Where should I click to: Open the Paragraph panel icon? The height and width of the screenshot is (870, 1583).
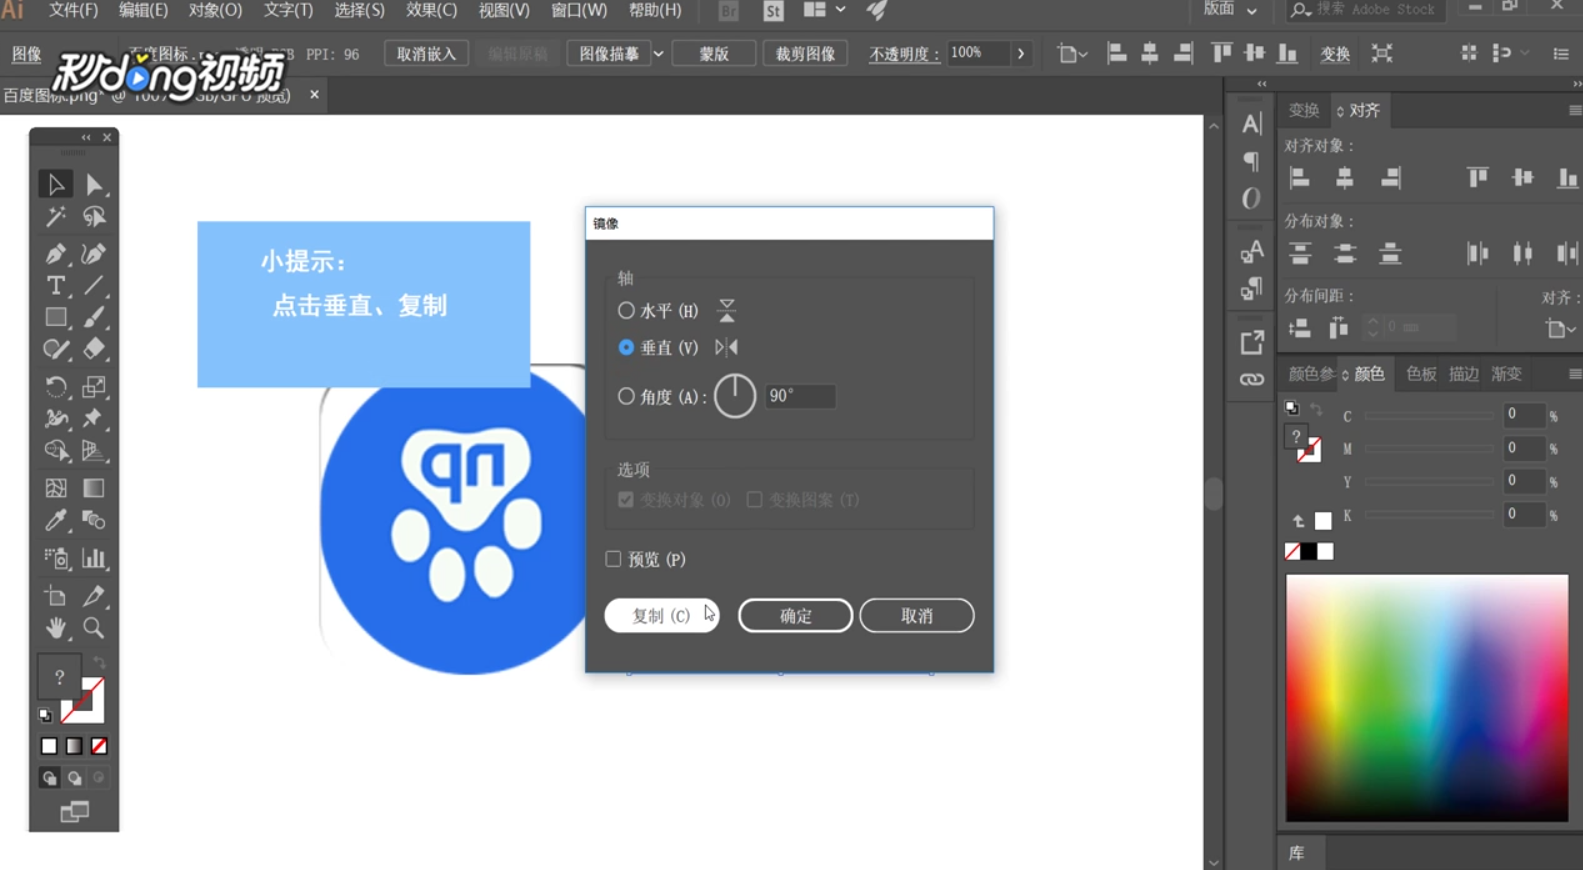pos(1252,161)
